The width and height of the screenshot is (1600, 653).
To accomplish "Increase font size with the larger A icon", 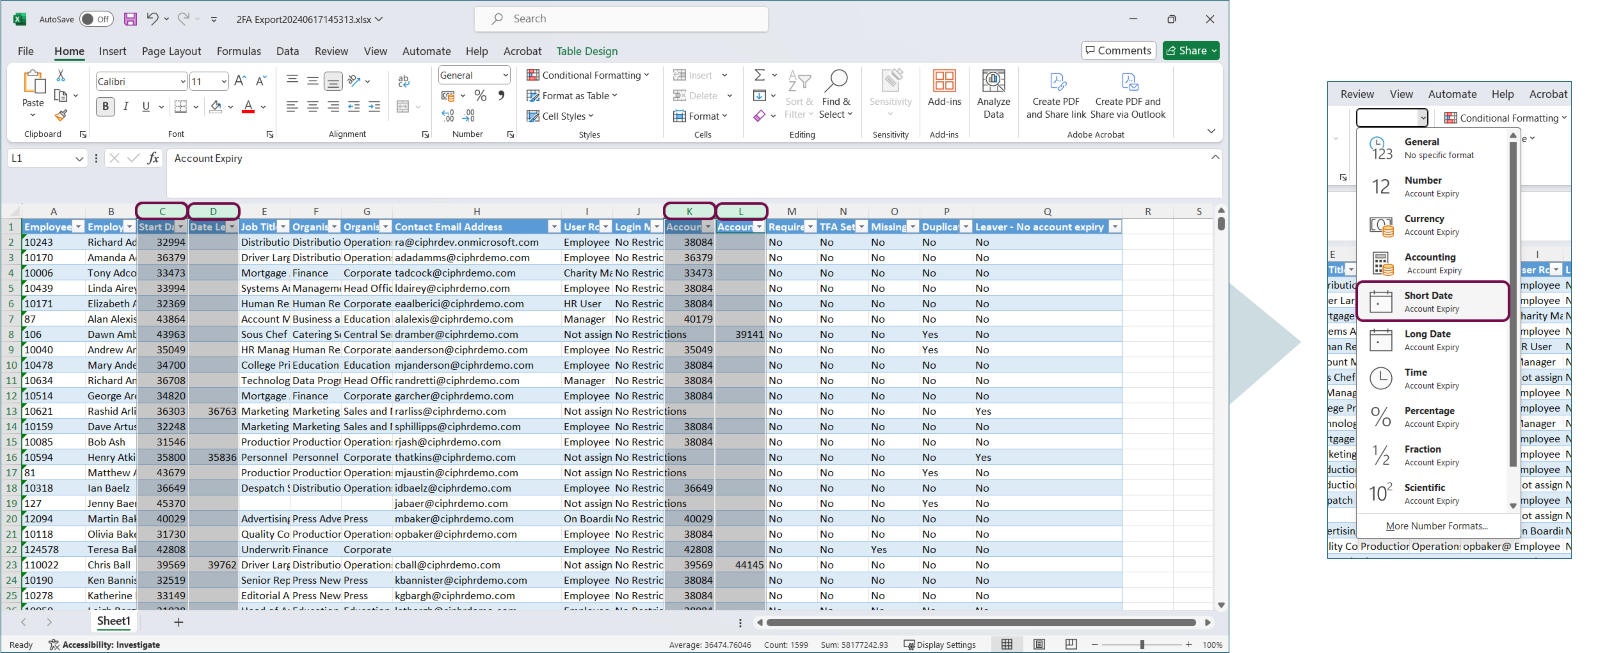I will click(241, 81).
